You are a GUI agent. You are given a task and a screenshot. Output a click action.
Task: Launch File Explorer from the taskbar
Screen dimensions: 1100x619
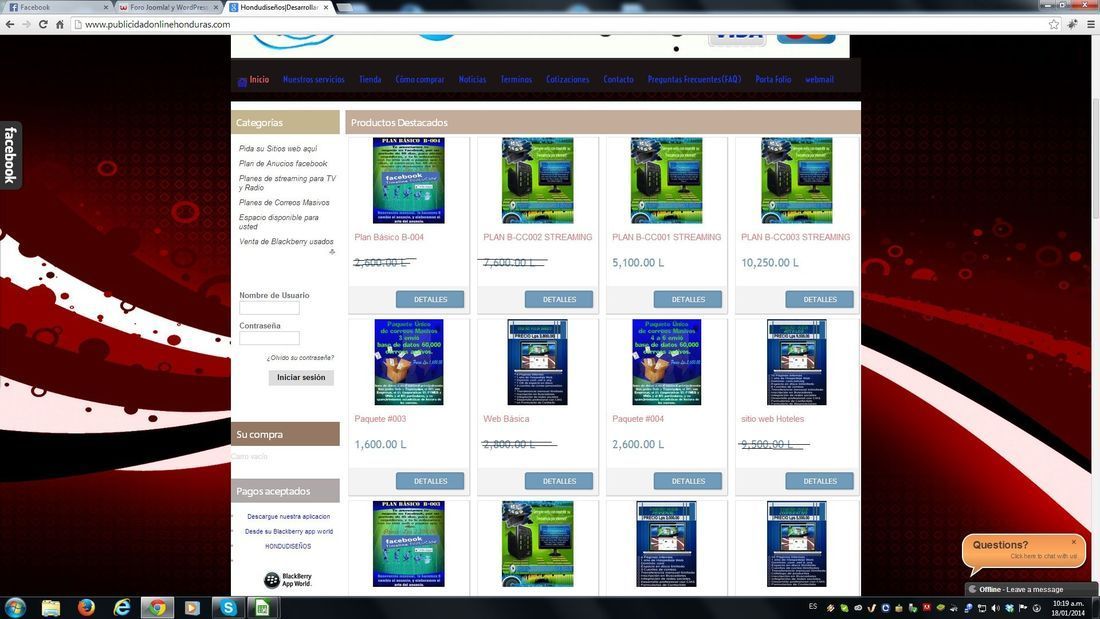51,607
